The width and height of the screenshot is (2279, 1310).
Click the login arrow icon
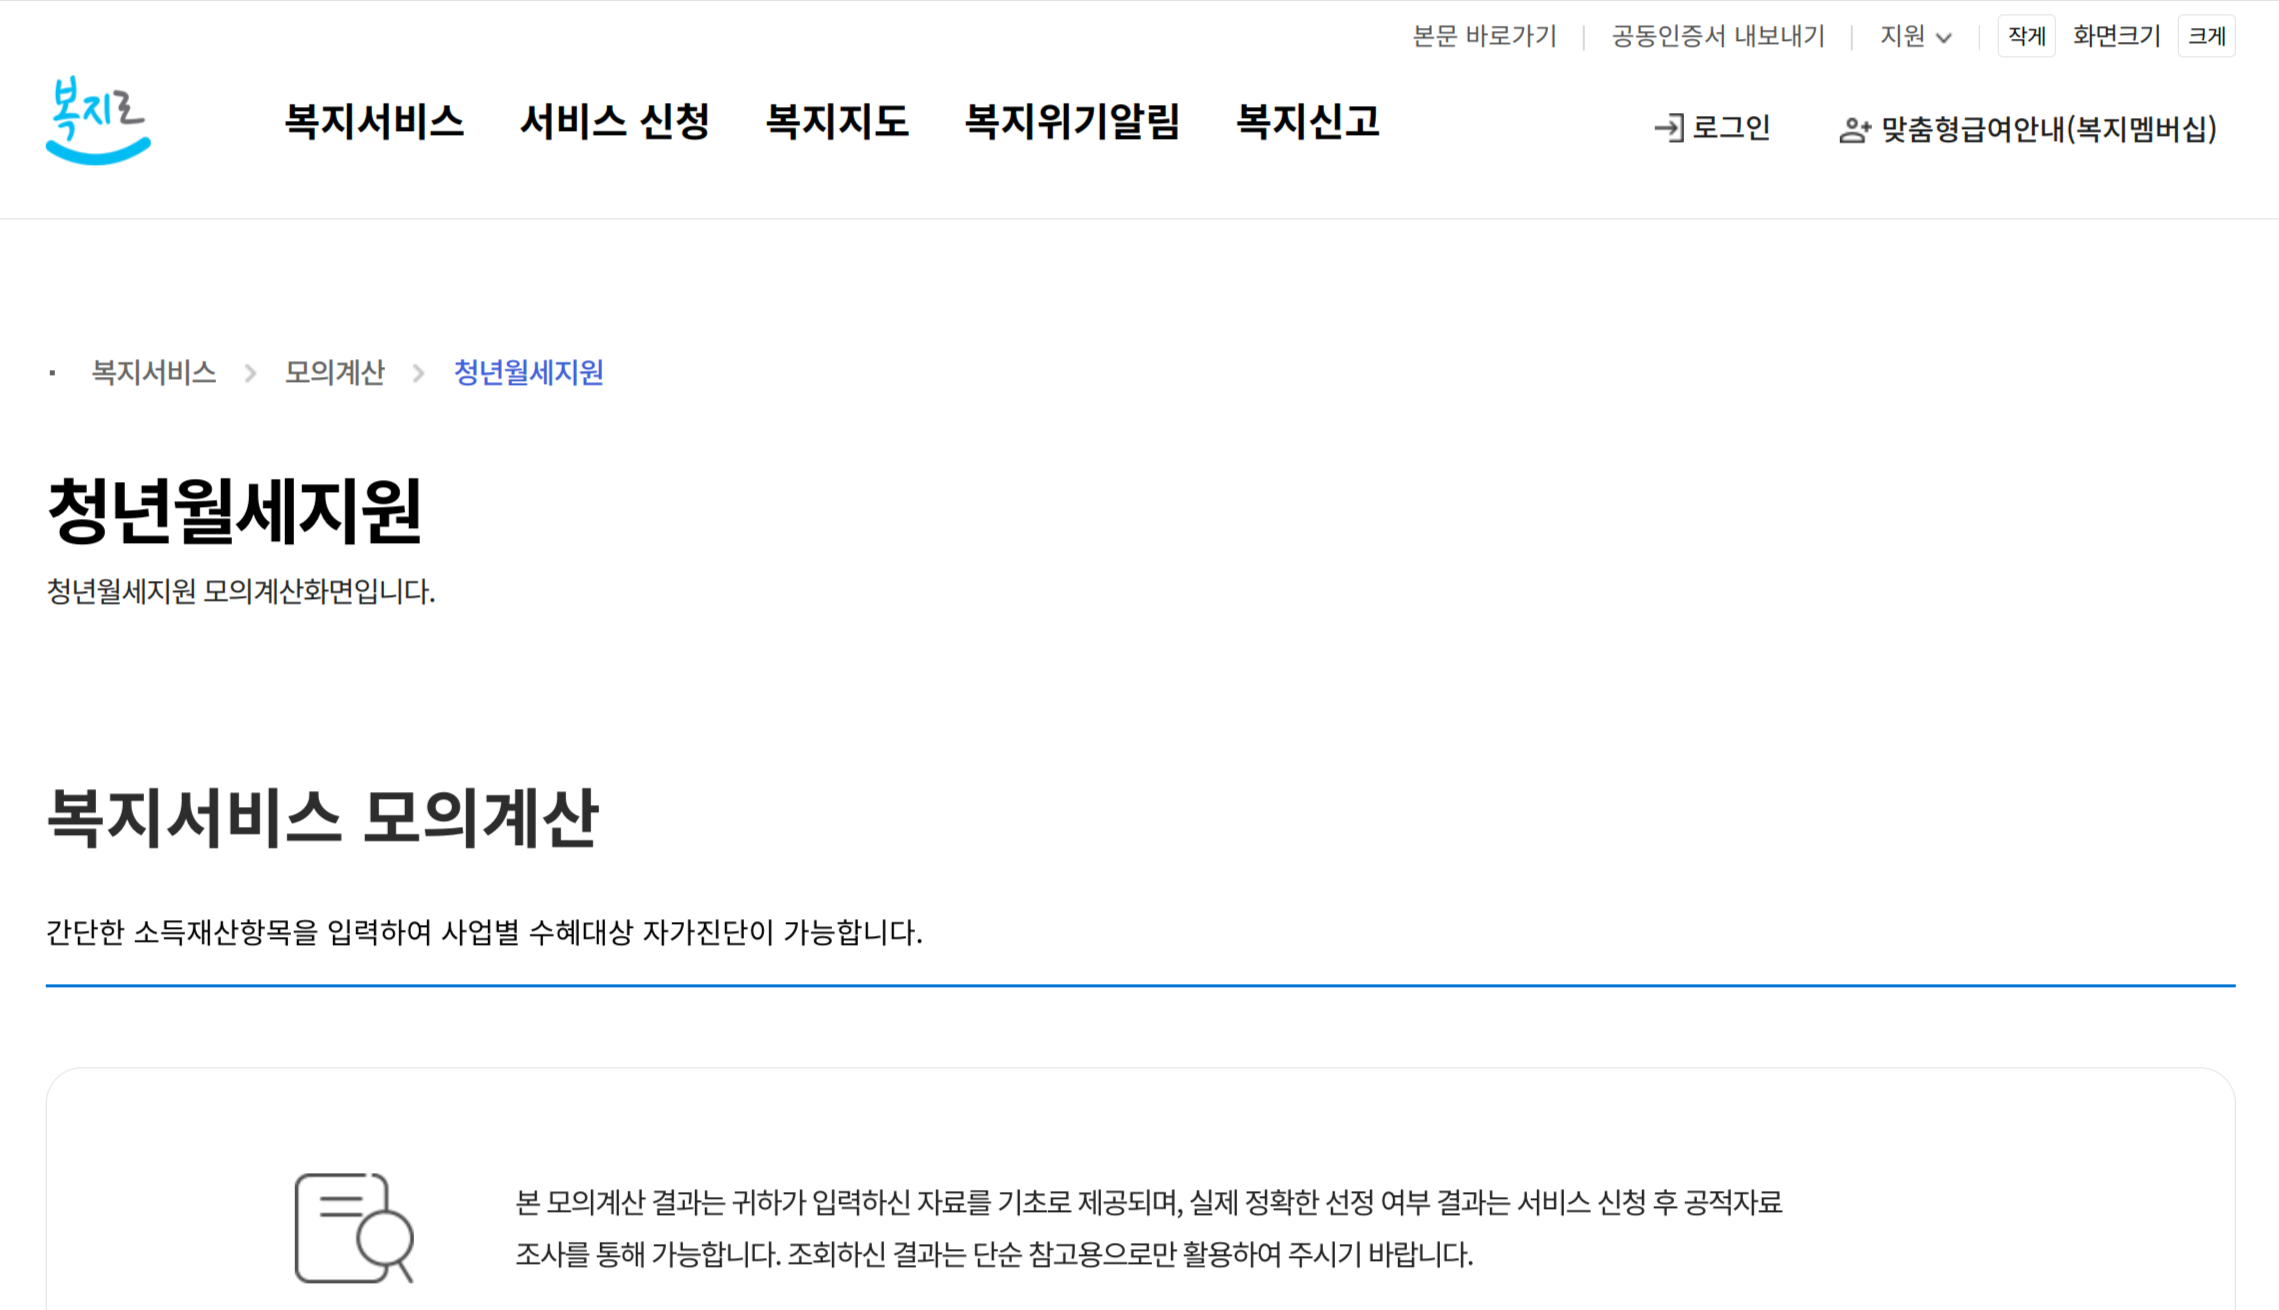1668,128
